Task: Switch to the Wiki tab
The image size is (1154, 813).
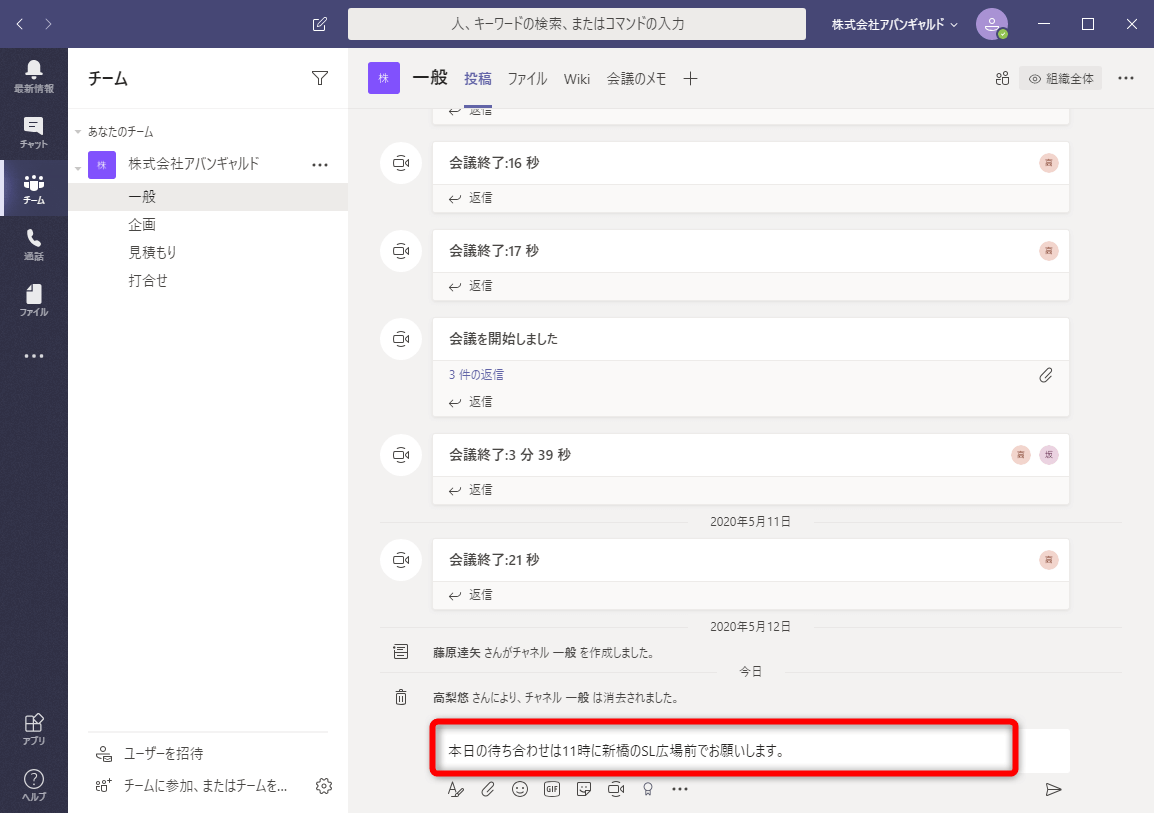Action: coord(577,79)
